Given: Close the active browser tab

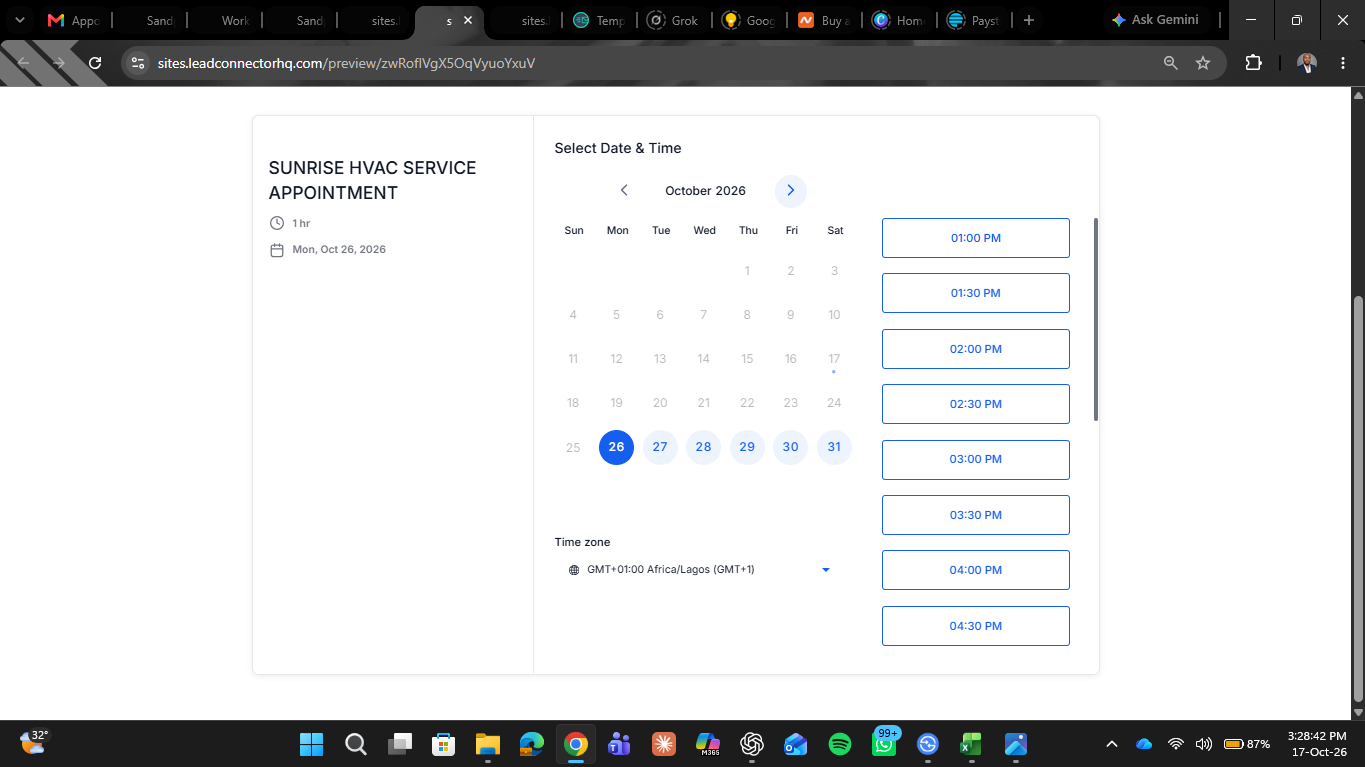Looking at the screenshot, I should click(467, 20).
